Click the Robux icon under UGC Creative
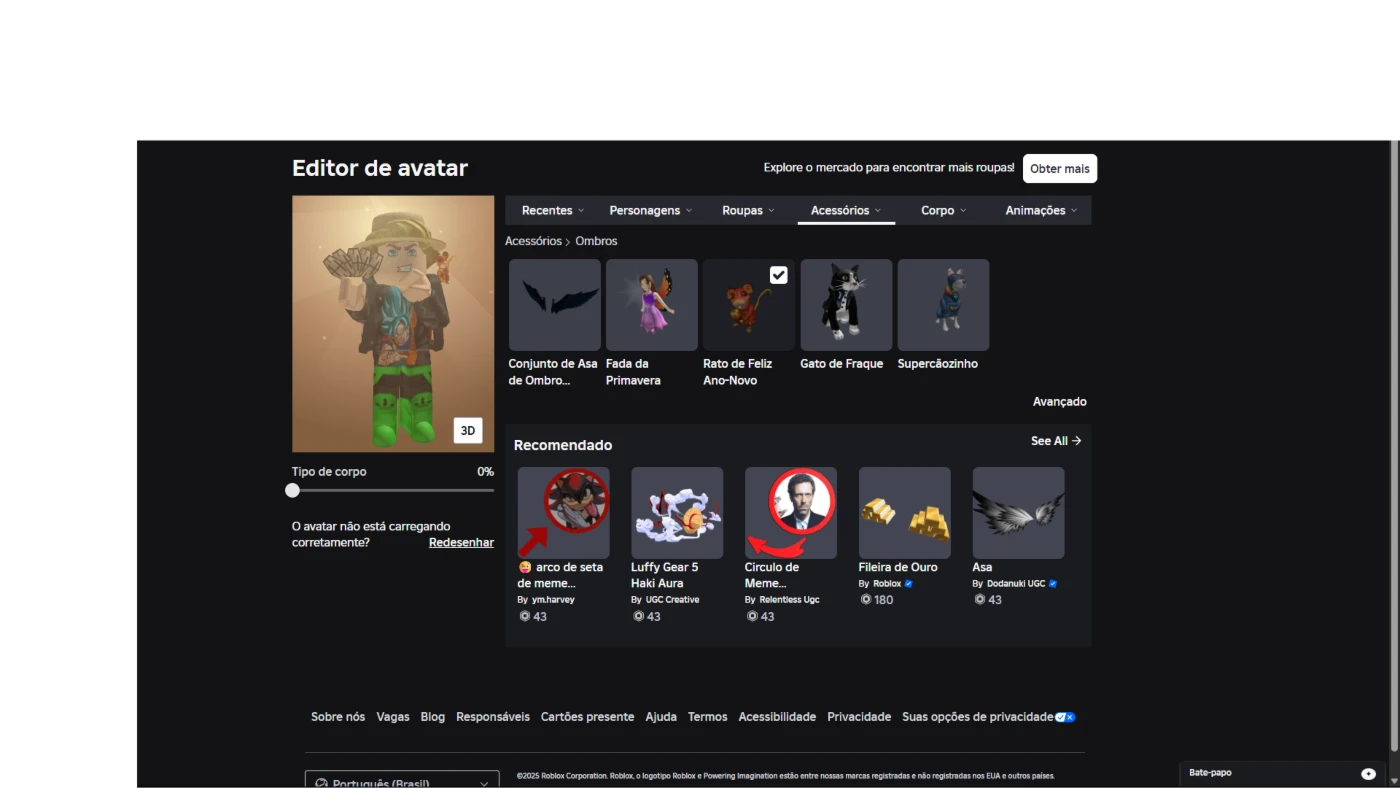1400x788 pixels. click(x=639, y=617)
